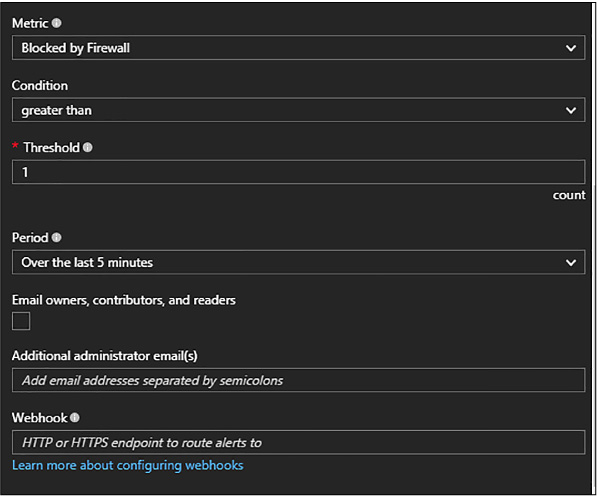597x496 pixels.
Task: Click the Webhook HTTP endpoint input box
Action: click(x=298, y=442)
